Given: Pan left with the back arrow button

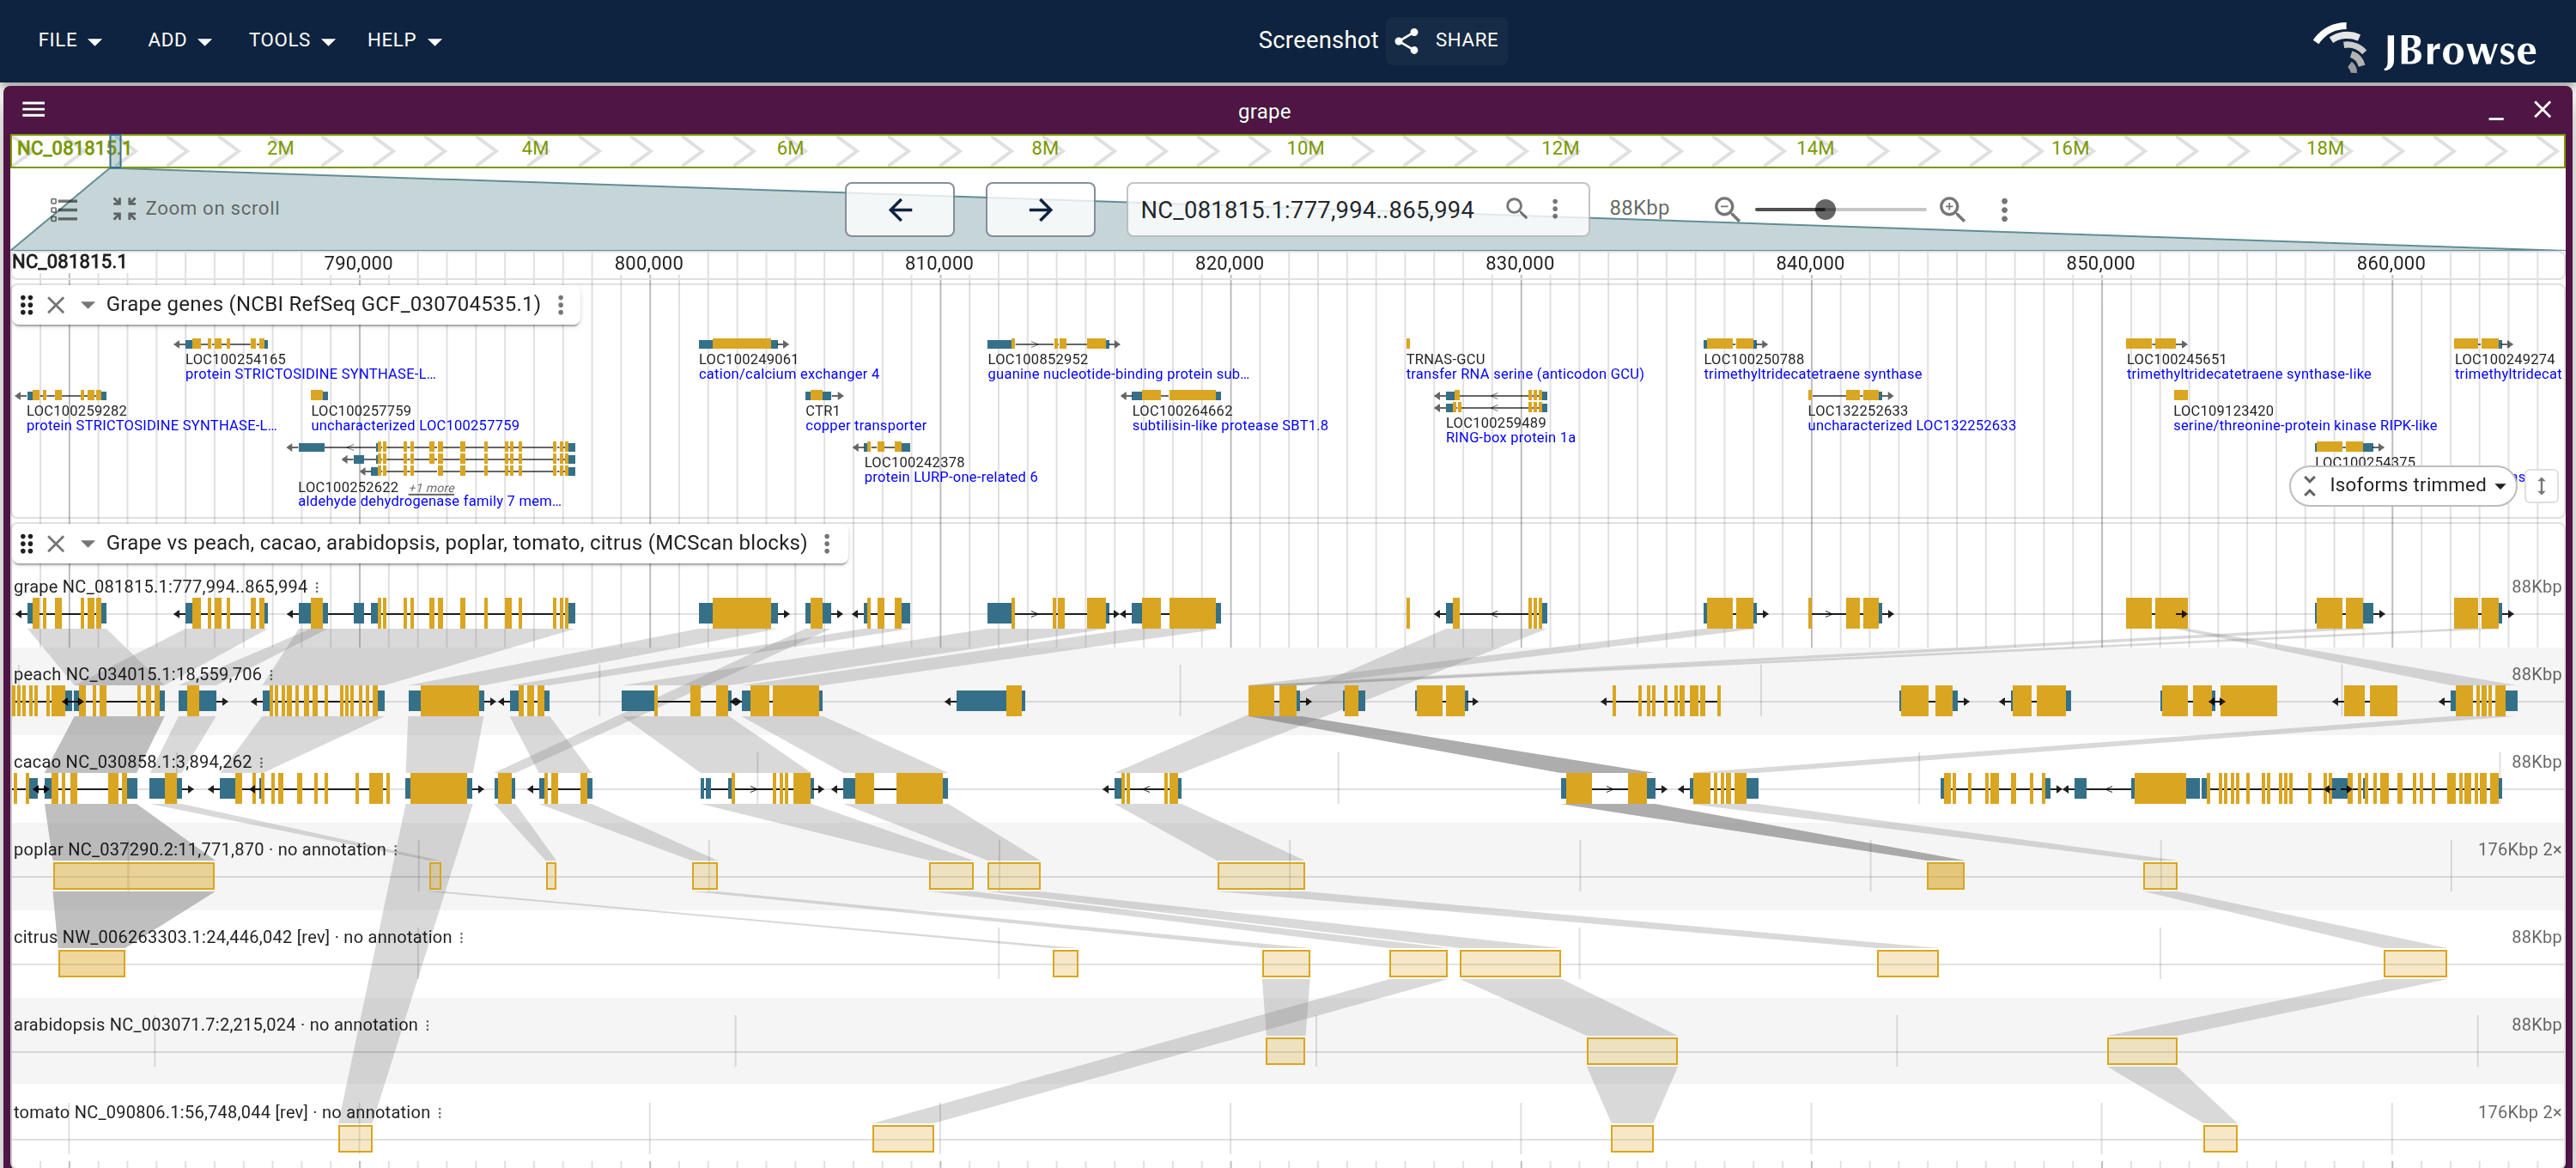Looking at the screenshot, I should tap(900, 209).
